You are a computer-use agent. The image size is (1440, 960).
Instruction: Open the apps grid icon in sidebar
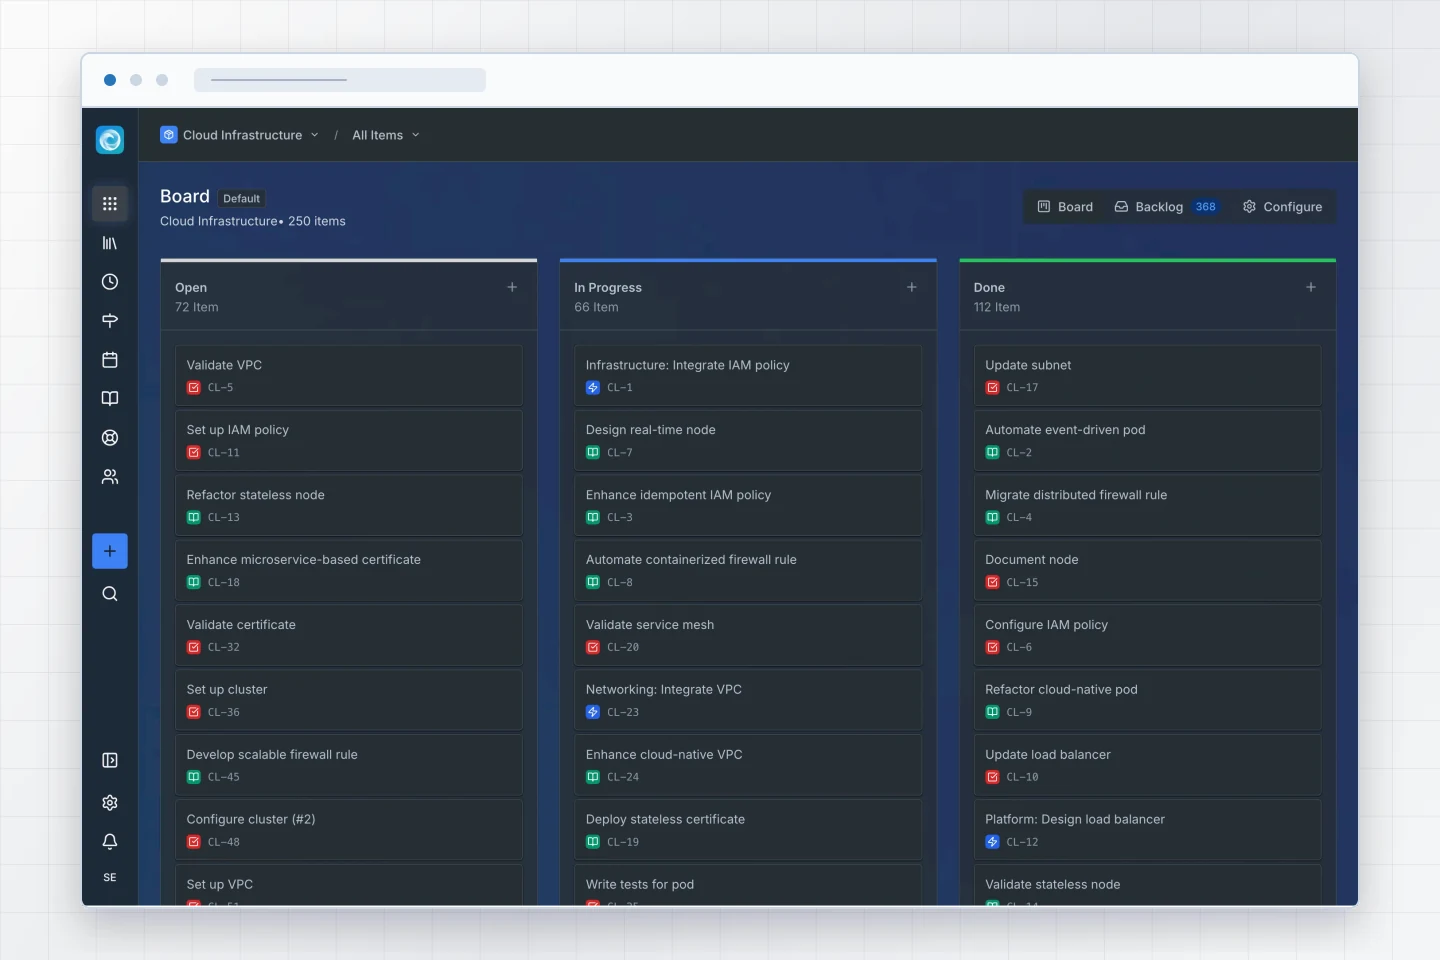pos(110,204)
